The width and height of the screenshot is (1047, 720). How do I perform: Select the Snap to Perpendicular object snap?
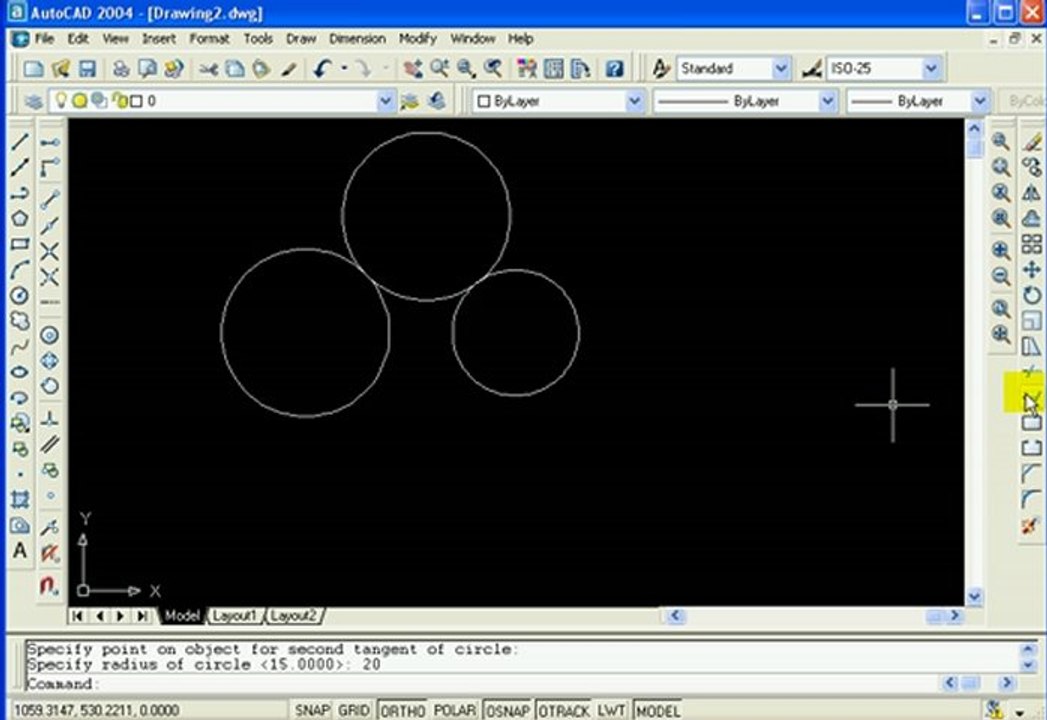(x=50, y=419)
